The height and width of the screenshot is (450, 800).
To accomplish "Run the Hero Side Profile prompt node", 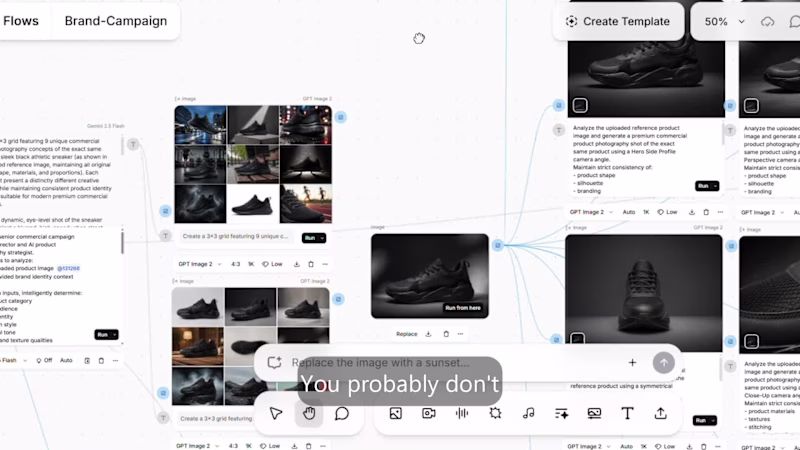I will click(x=703, y=186).
